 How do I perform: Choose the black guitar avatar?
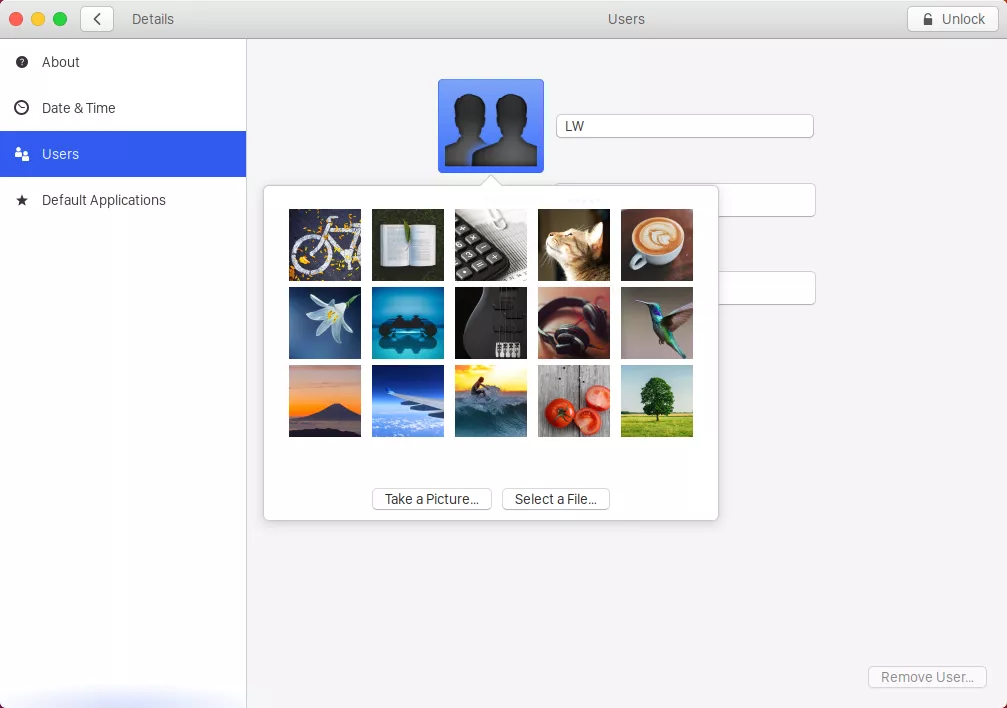point(491,323)
